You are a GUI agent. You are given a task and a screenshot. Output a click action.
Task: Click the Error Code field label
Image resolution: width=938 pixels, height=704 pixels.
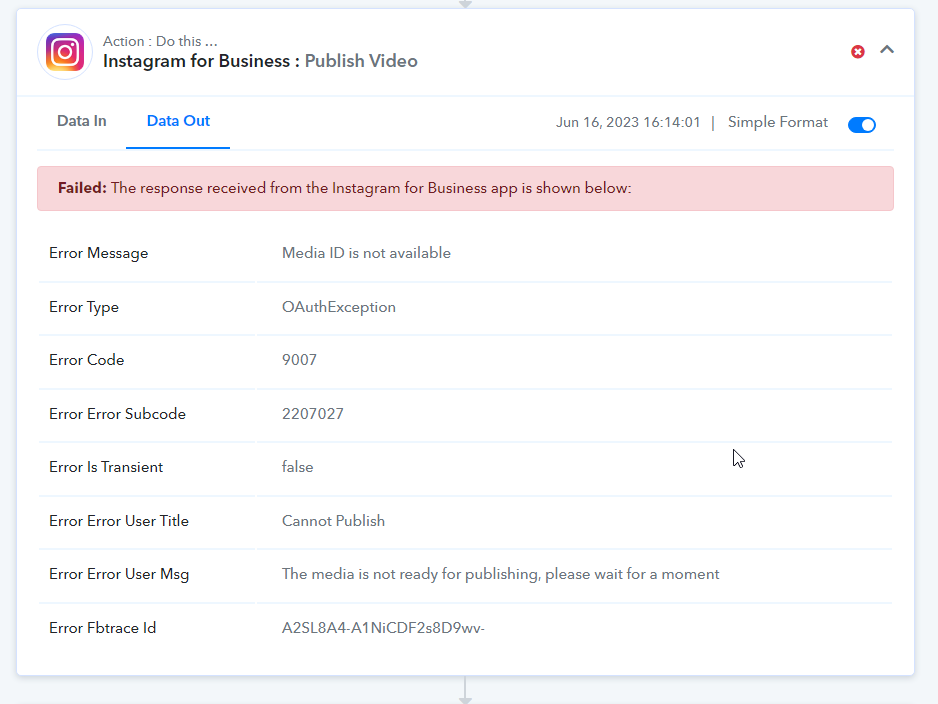87,360
